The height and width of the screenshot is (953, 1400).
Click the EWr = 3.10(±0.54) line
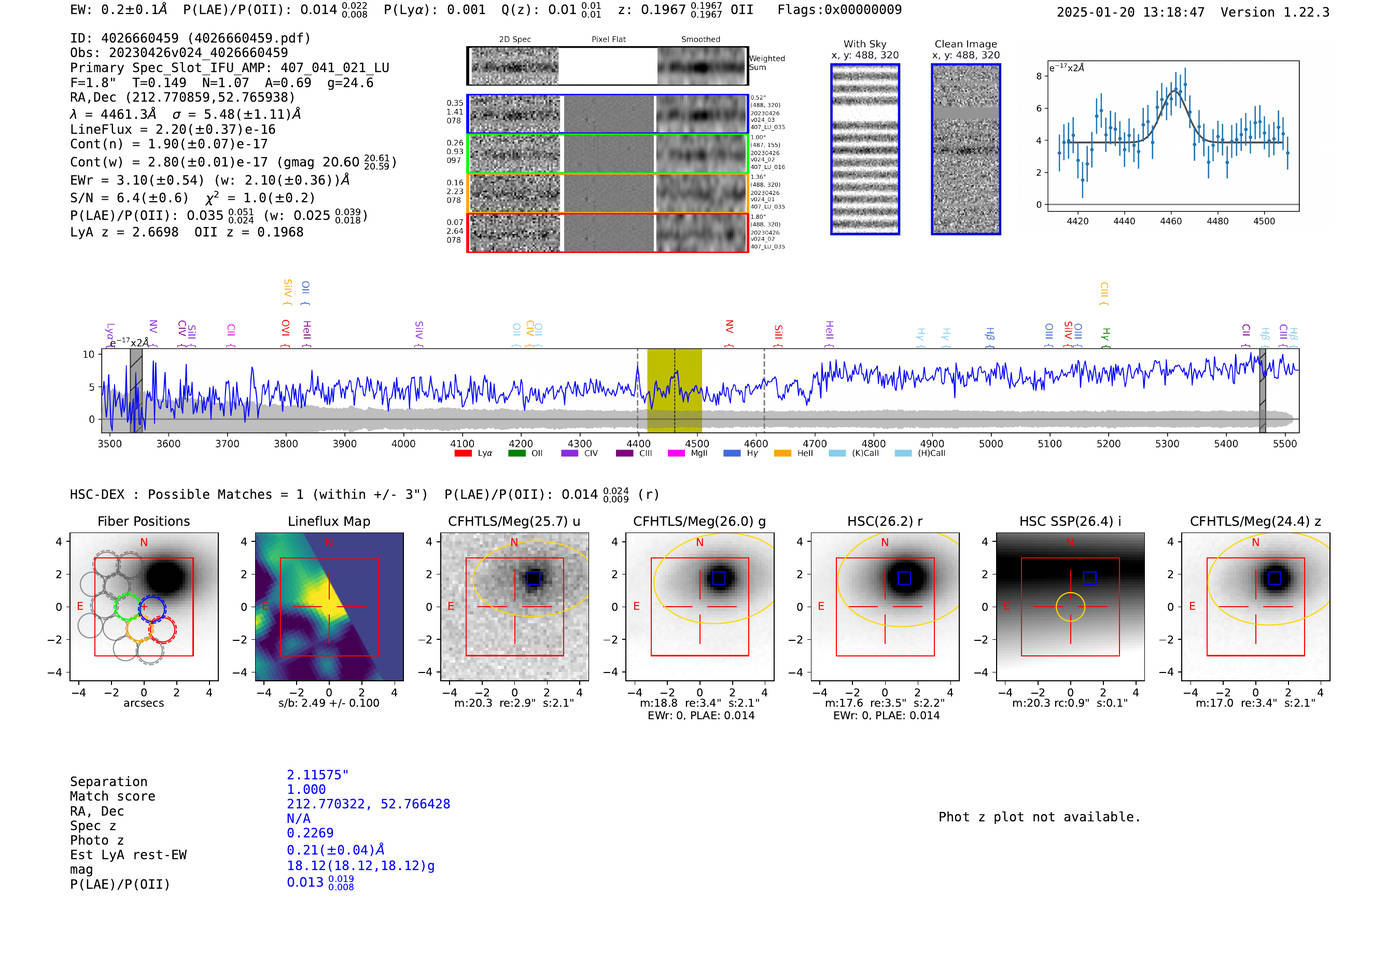pyautogui.click(x=210, y=180)
